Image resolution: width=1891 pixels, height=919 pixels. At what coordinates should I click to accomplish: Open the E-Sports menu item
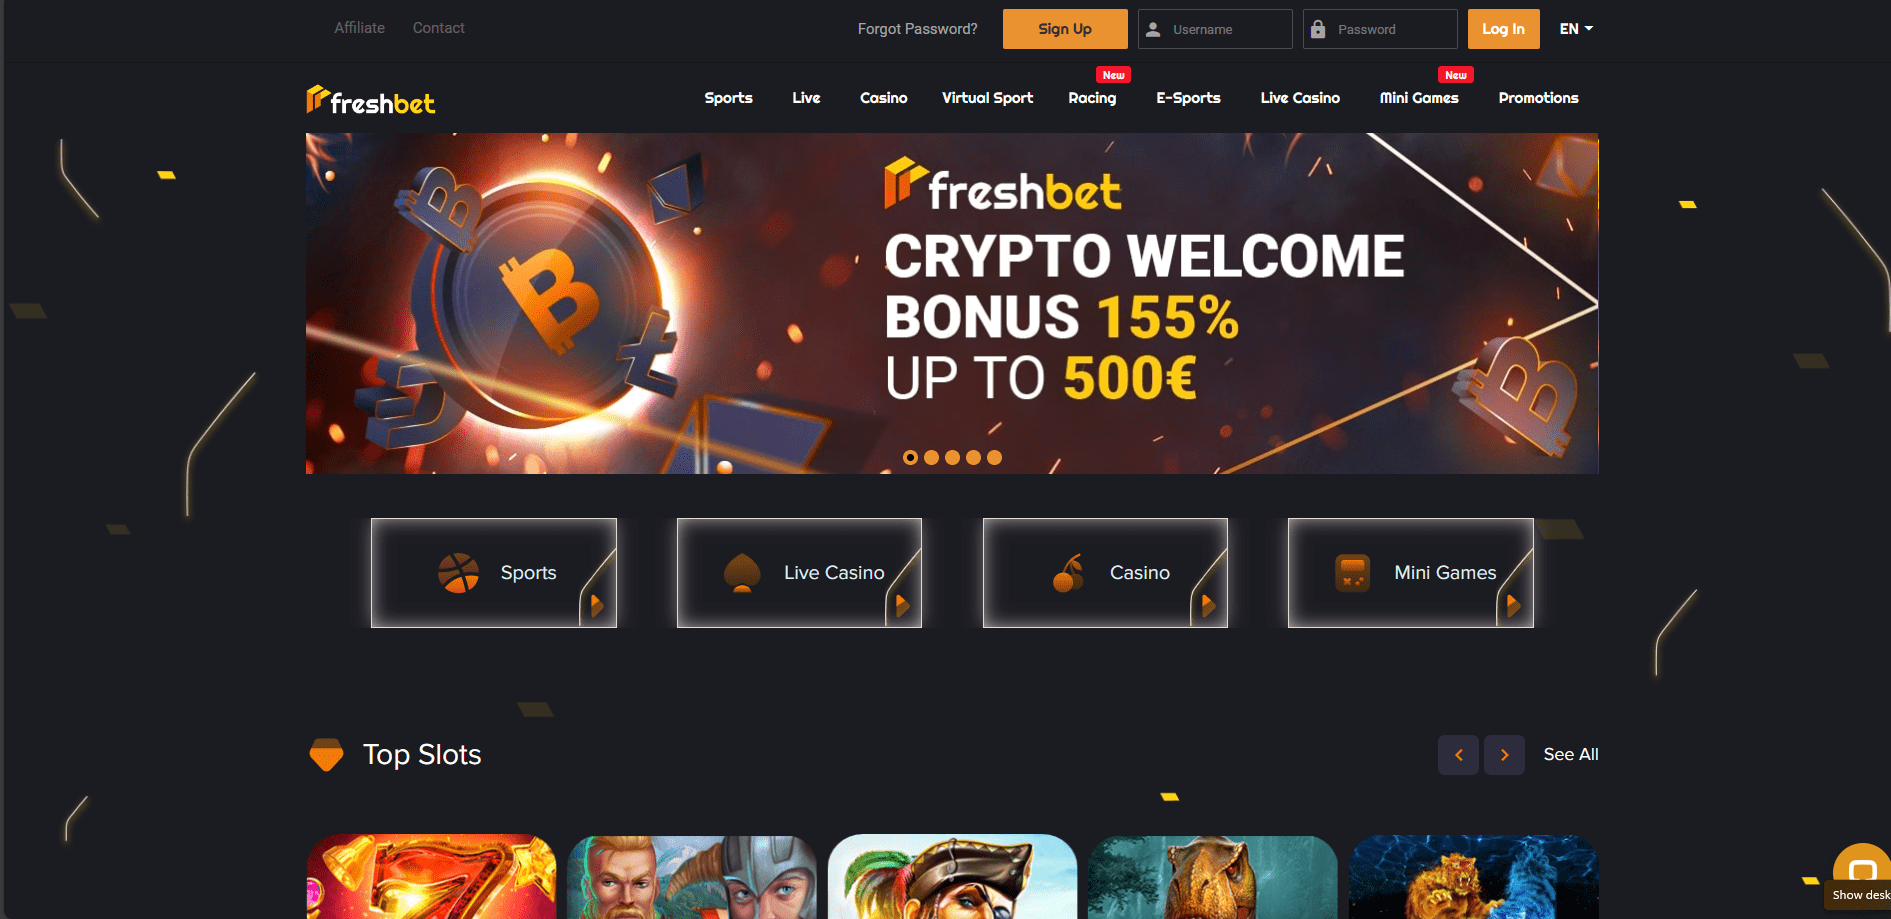coord(1188,98)
